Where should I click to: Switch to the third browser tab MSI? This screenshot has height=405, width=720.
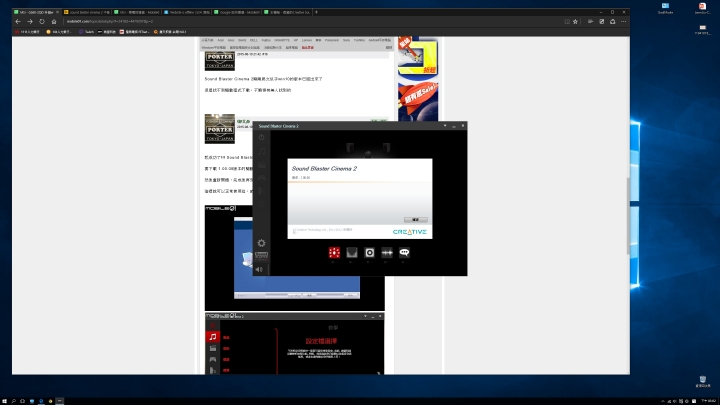tap(137, 12)
